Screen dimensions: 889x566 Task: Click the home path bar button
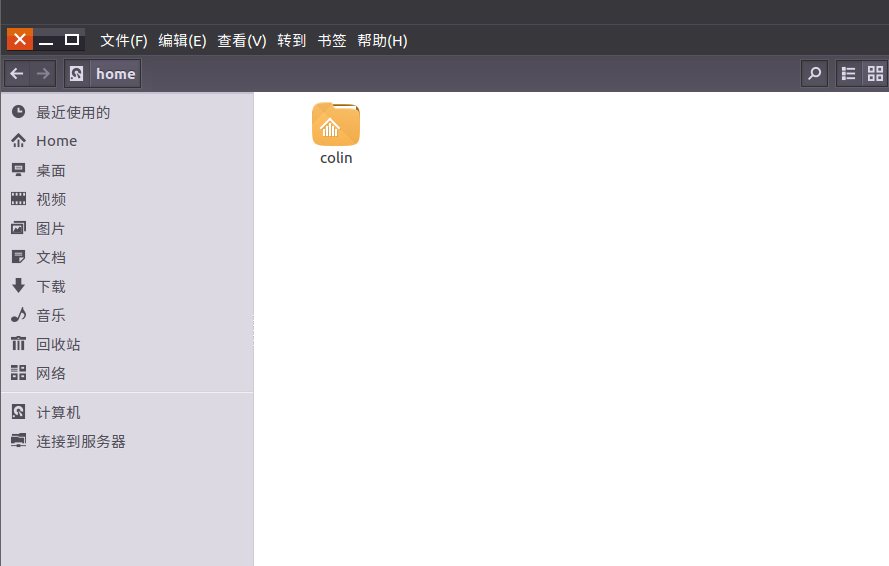point(116,74)
